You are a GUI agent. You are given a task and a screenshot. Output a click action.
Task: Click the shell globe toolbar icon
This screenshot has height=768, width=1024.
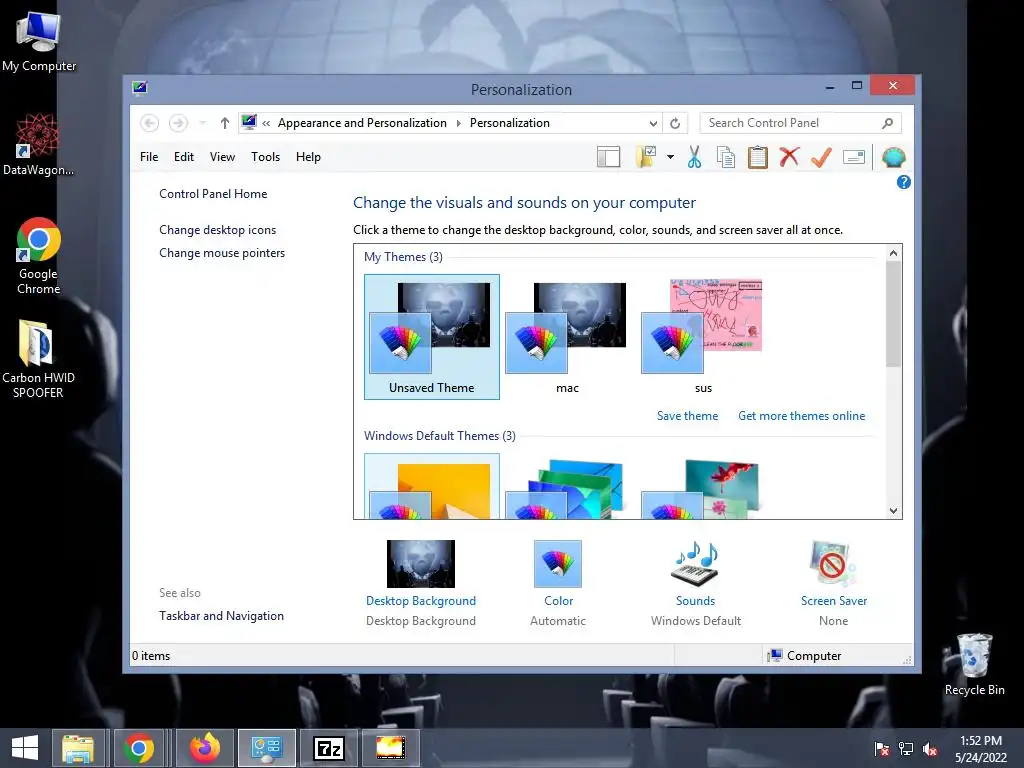point(893,157)
